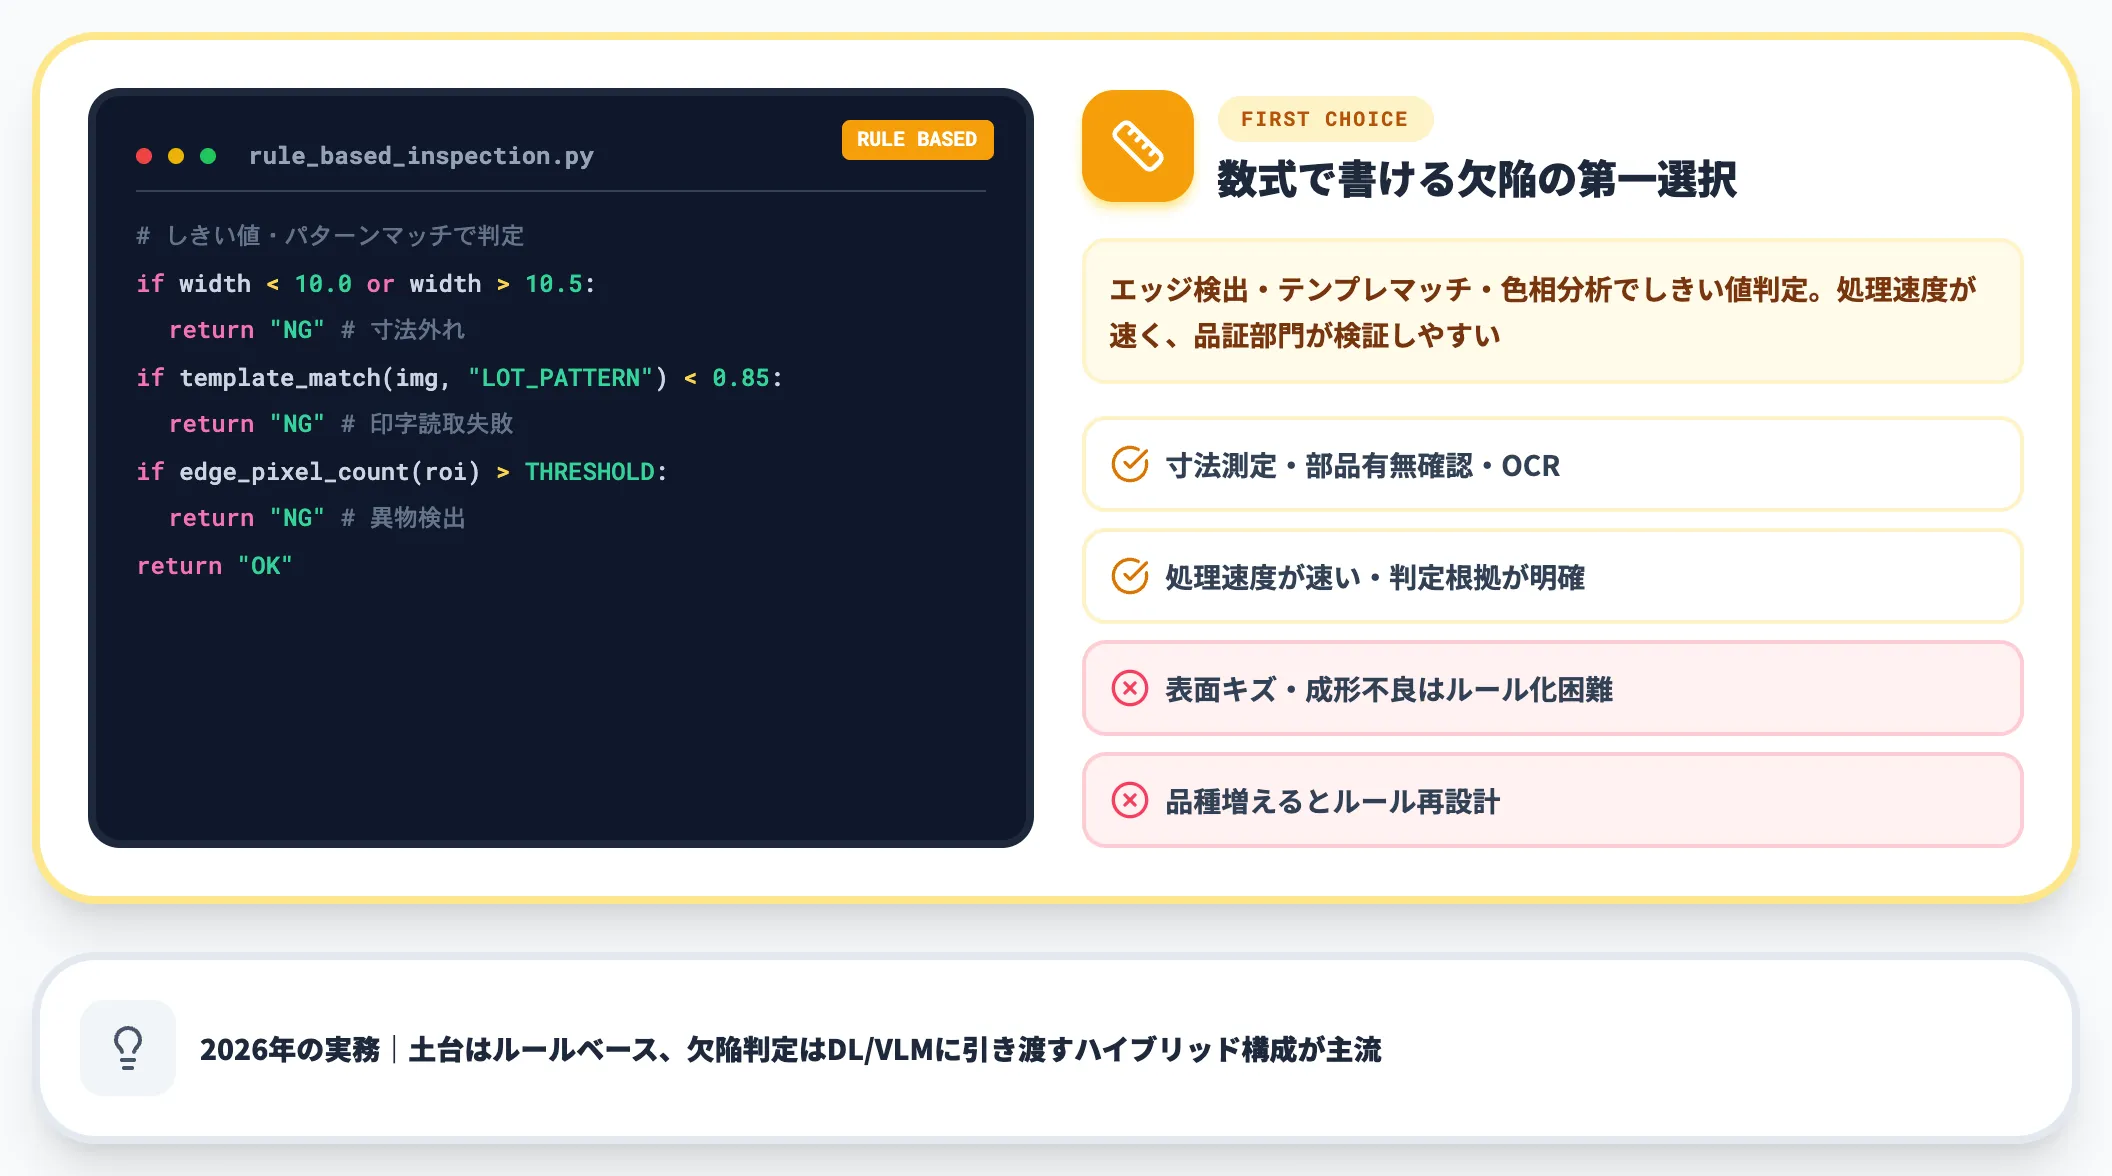2112x1176 pixels.
Task: Click cross icon beside 表面キズ・成形不良
Action: click(x=1130, y=688)
